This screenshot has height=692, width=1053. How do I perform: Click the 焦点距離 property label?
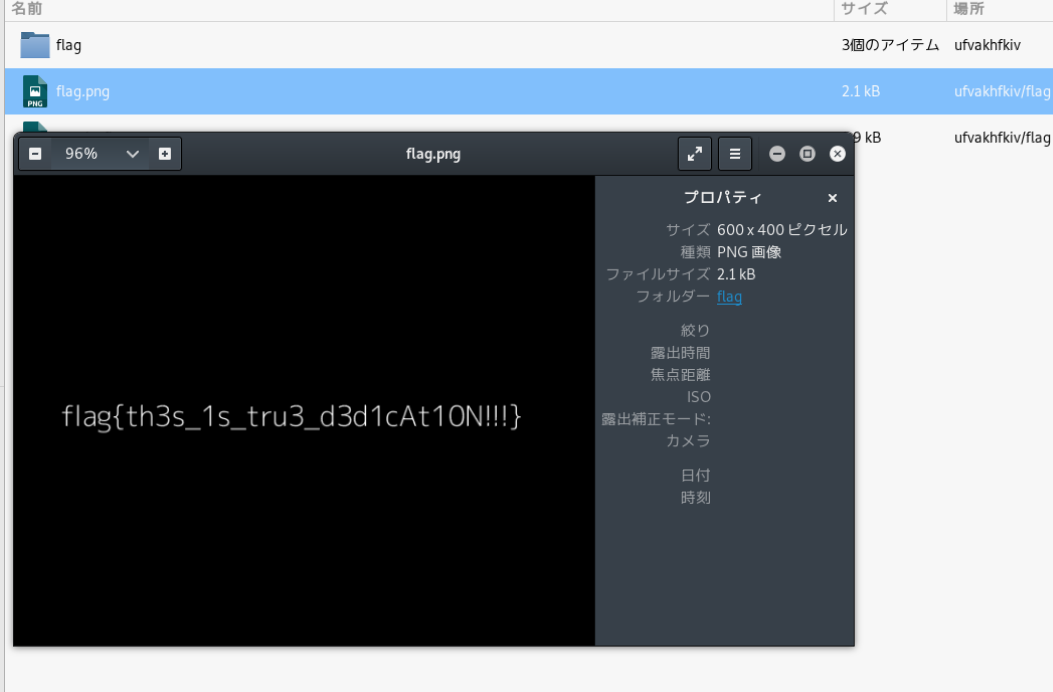point(680,375)
